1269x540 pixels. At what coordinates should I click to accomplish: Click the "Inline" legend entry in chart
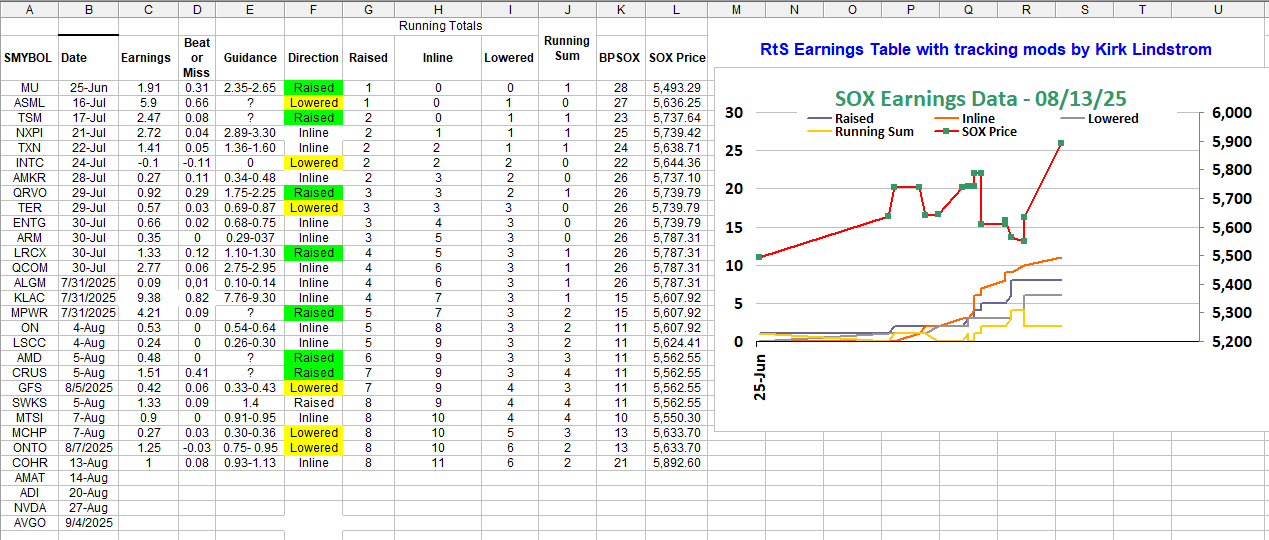(1003, 118)
